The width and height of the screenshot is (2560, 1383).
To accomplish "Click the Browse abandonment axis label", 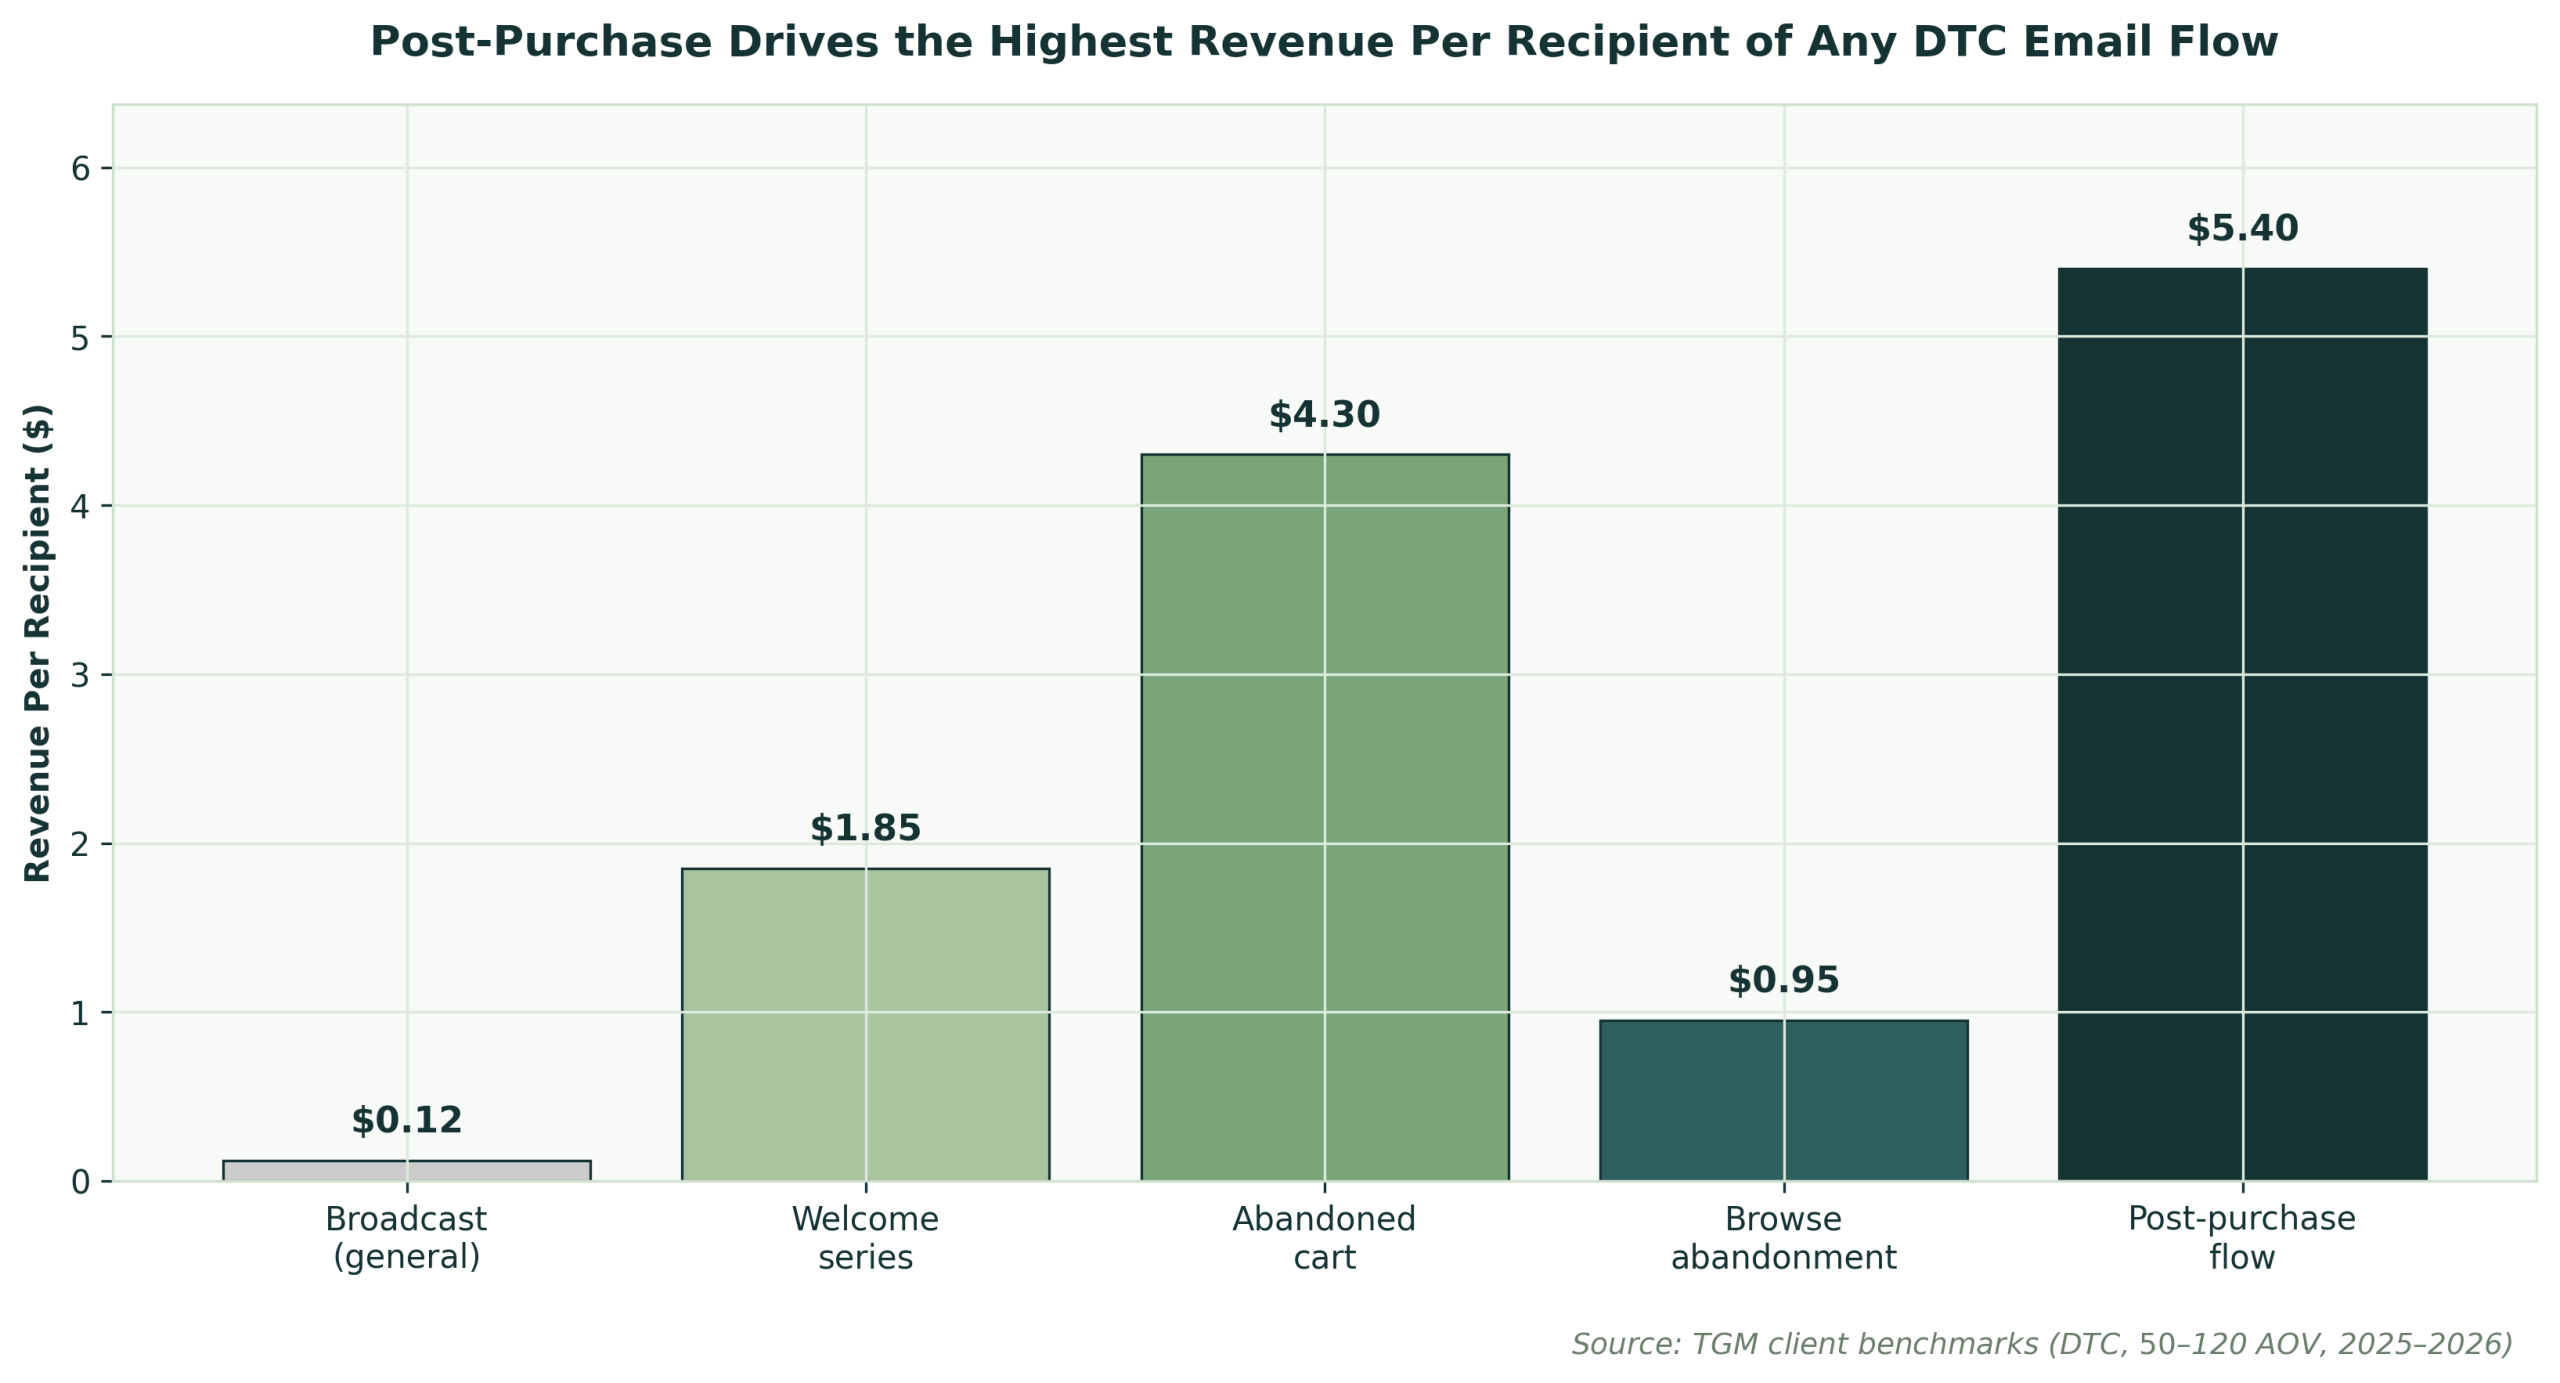I will [1784, 1238].
